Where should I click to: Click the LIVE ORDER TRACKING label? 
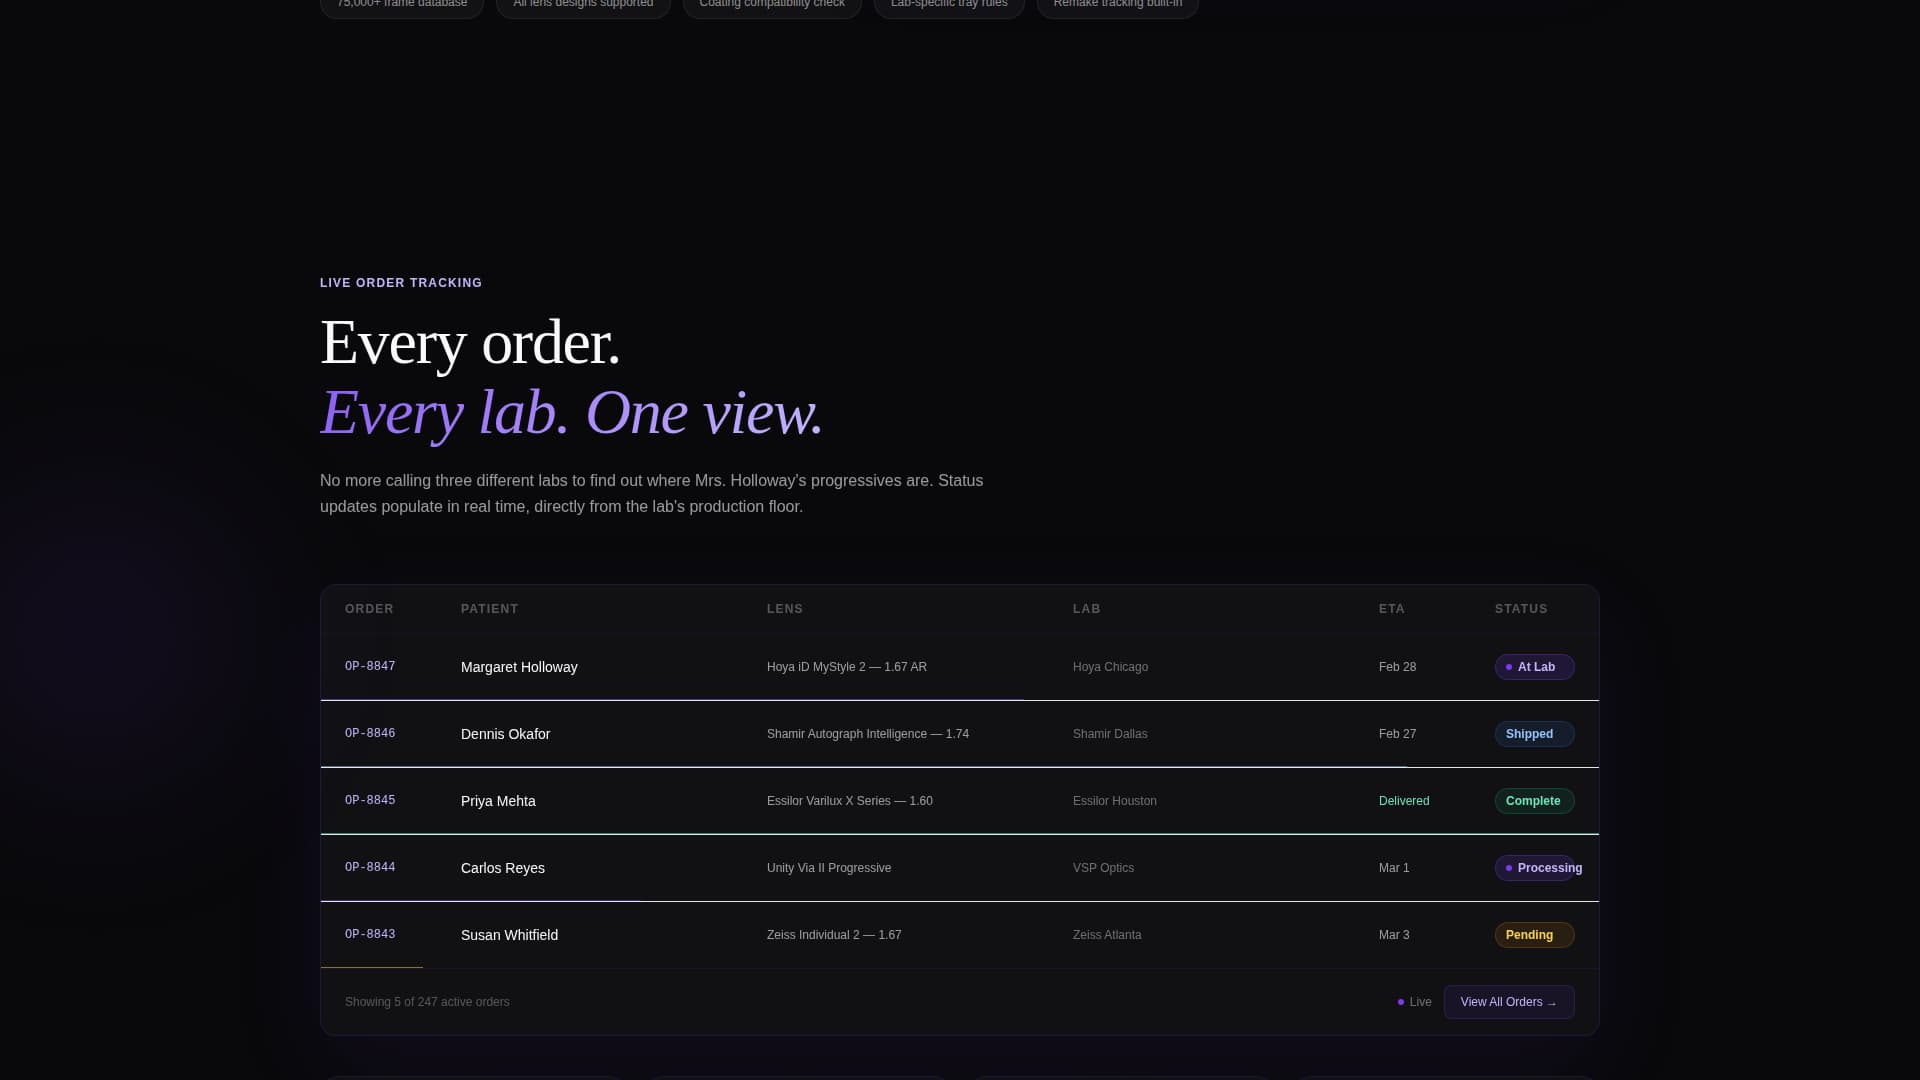click(401, 283)
